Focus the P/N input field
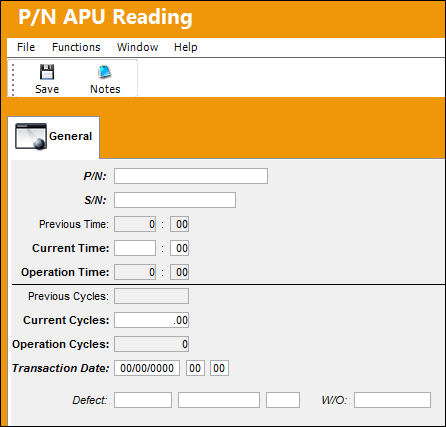The width and height of the screenshot is (446, 427). coord(191,176)
